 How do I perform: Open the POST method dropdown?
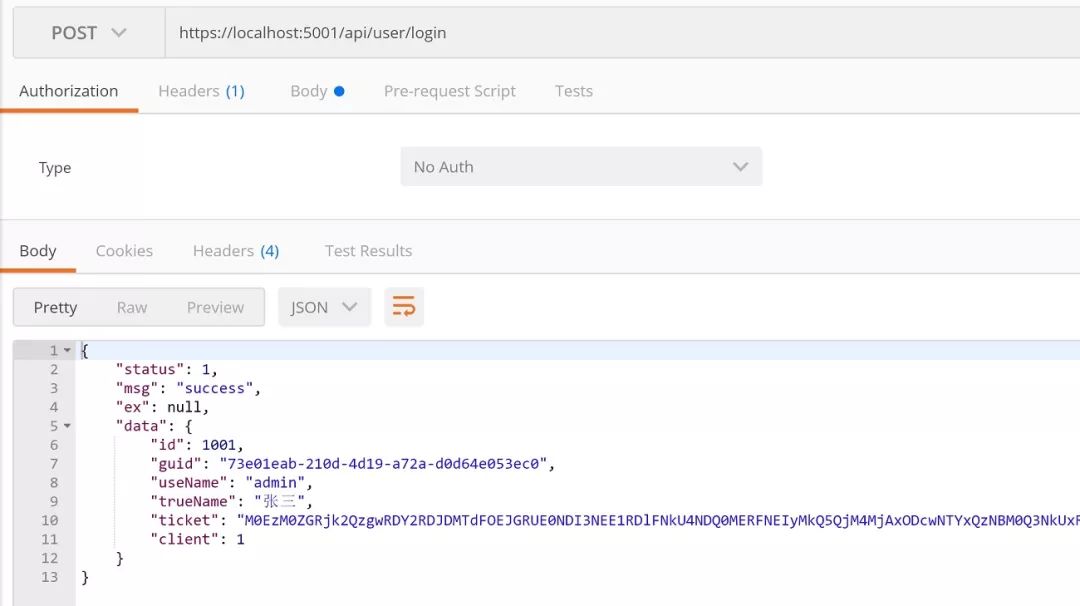click(89, 33)
